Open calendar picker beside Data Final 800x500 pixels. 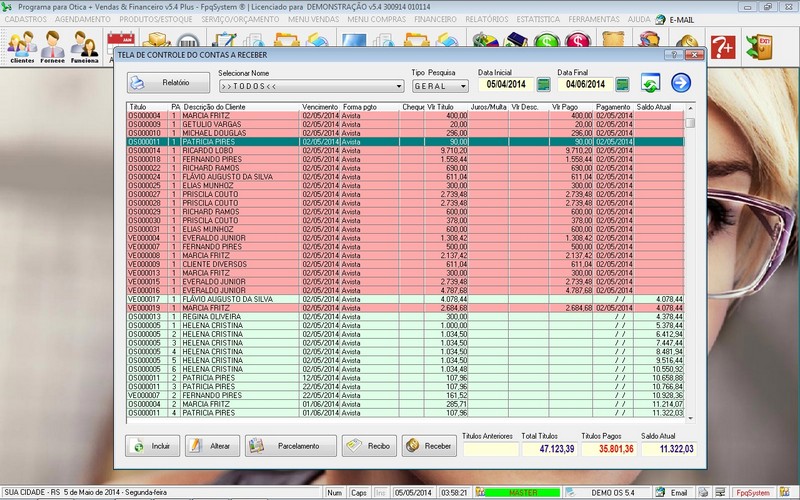[623, 85]
